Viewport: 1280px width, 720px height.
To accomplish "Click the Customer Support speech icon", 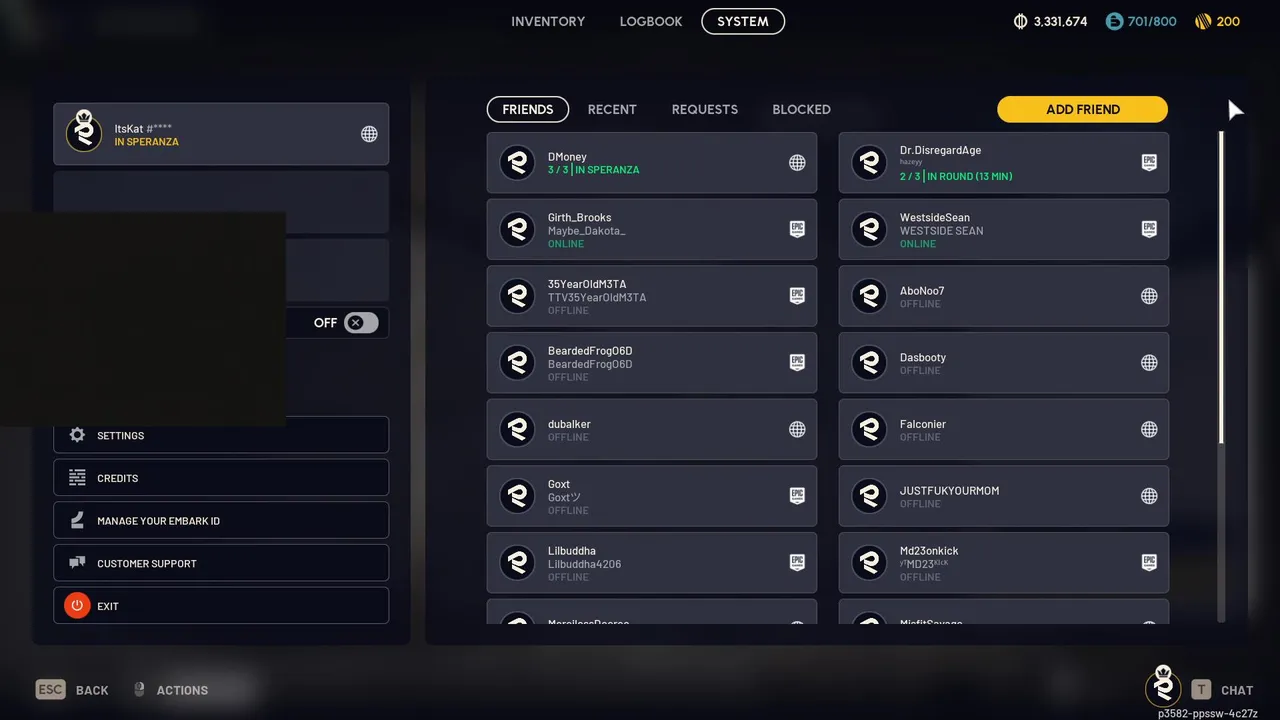I will (77, 563).
